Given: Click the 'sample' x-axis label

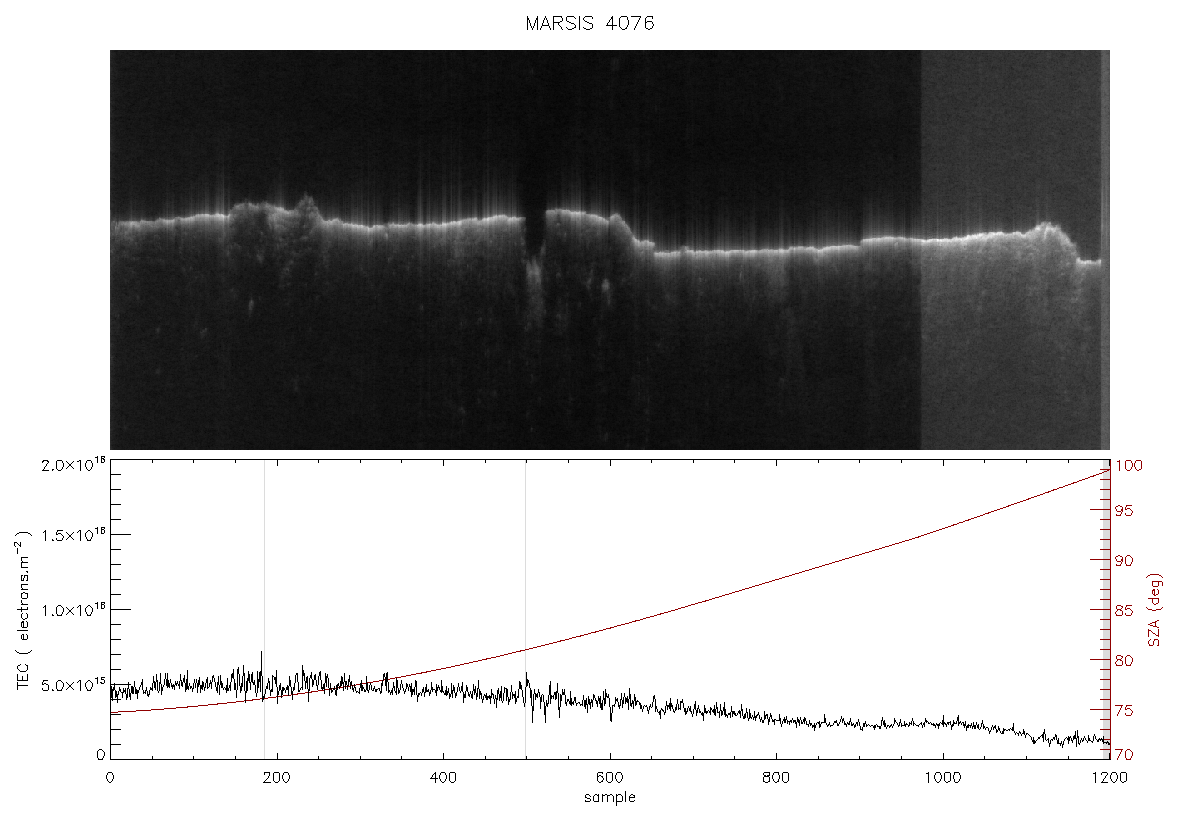Looking at the screenshot, I should [610, 798].
